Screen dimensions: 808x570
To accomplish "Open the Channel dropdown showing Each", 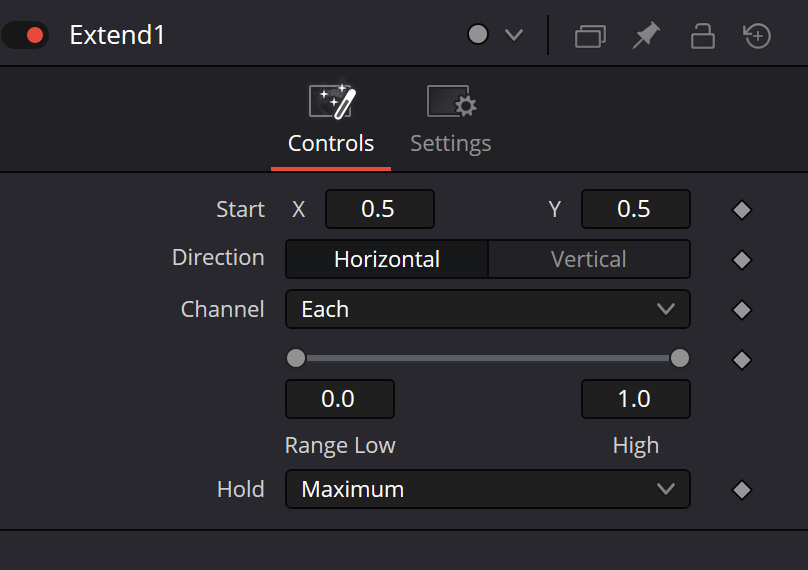I will [487, 309].
